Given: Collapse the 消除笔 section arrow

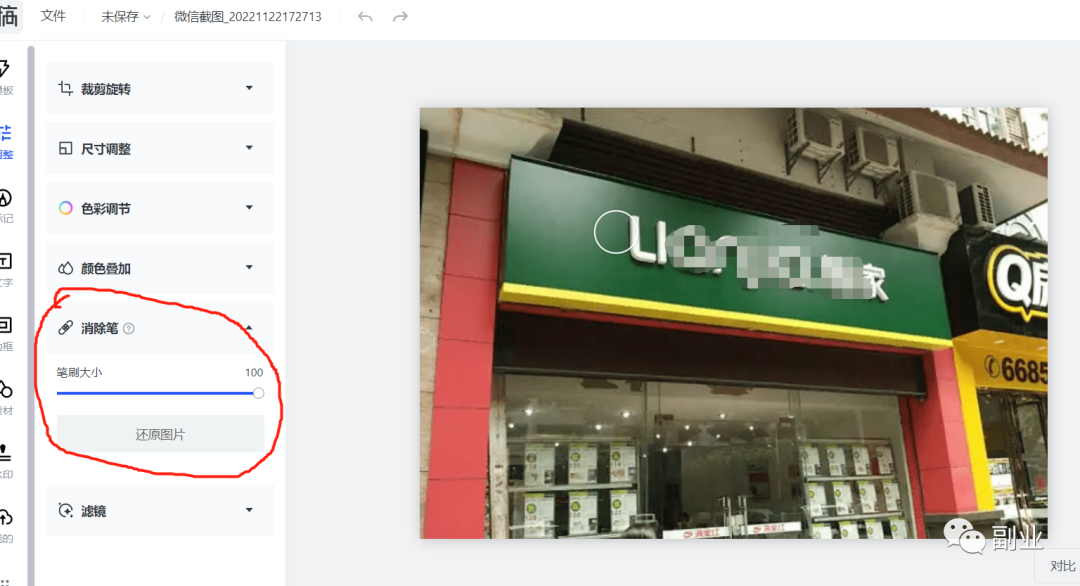Looking at the screenshot, I should coord(249,328).
